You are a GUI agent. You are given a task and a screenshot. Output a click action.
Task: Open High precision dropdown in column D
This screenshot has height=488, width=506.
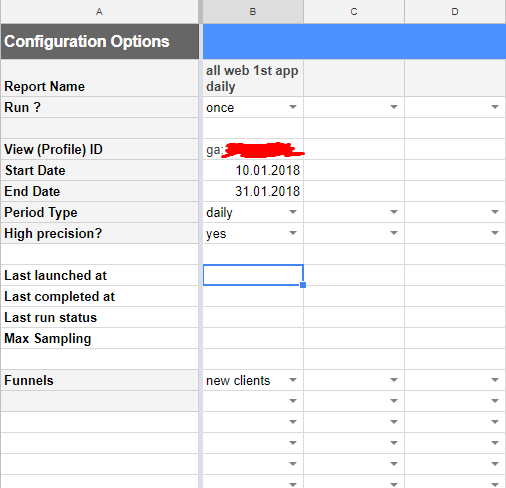[495, 233]
